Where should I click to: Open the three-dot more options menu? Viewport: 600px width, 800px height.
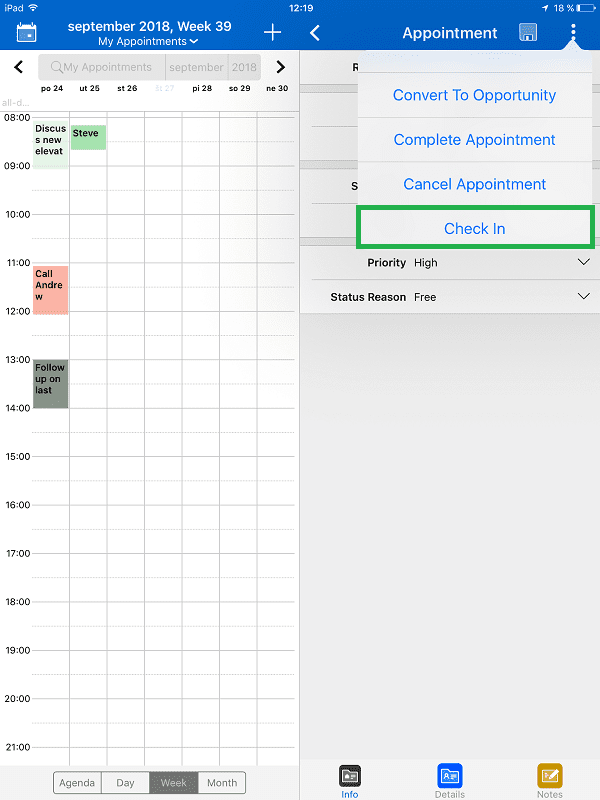click(x=573, y=33)
